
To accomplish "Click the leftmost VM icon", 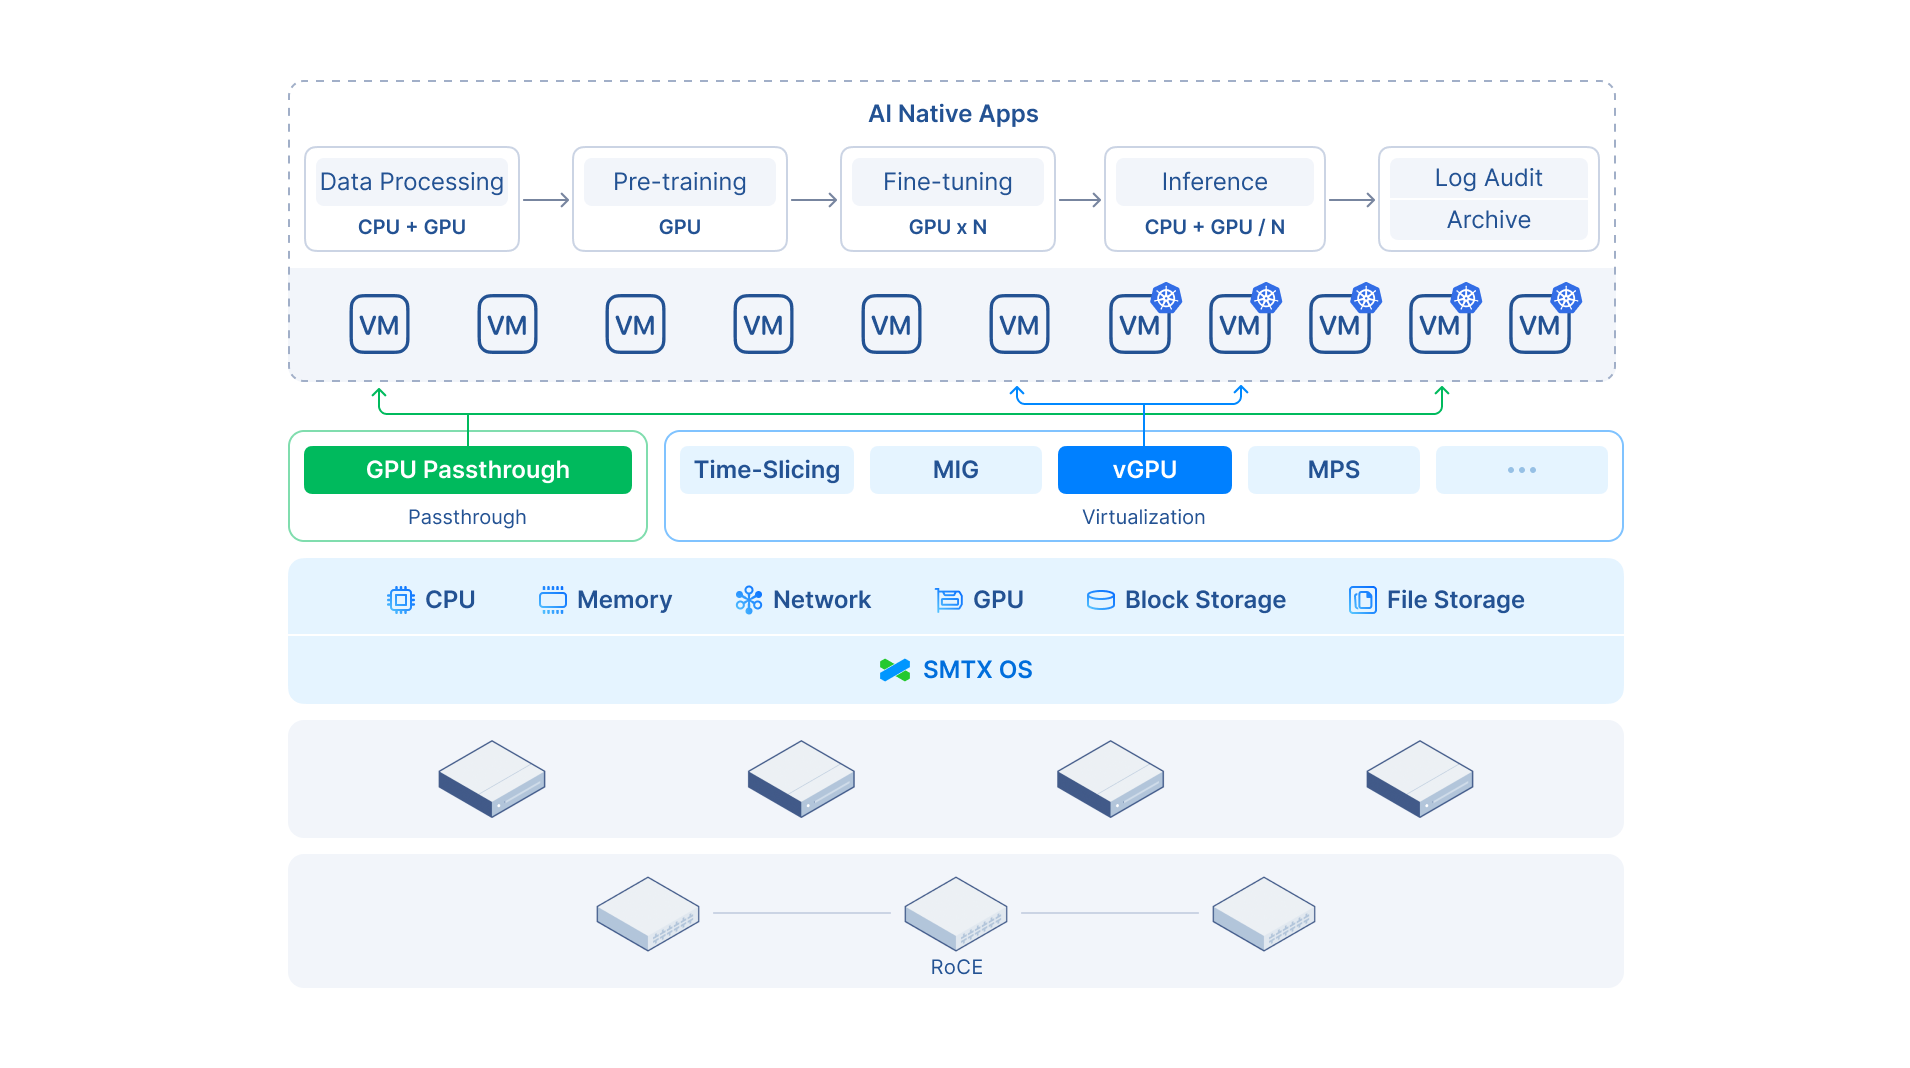I will 379,325.
